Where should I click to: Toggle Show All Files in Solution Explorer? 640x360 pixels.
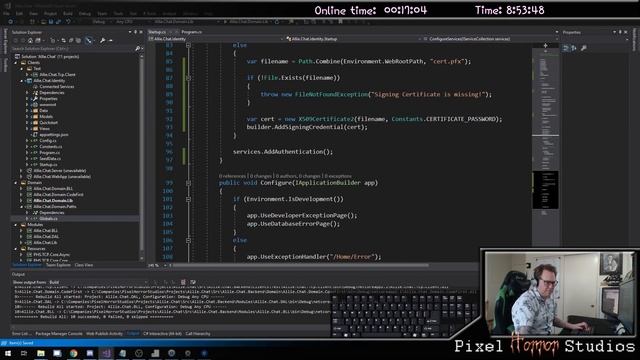coord(78,40)
